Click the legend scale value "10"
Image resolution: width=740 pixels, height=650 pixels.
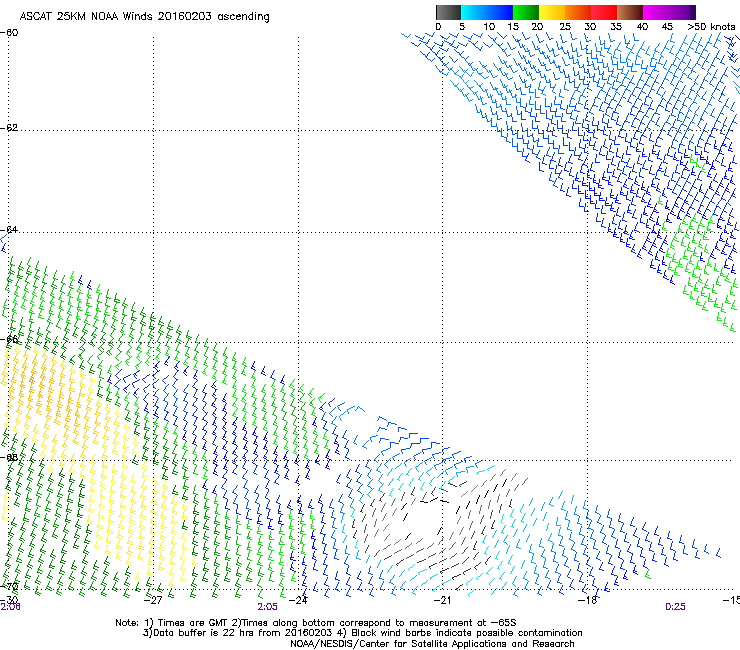point(489,27)
